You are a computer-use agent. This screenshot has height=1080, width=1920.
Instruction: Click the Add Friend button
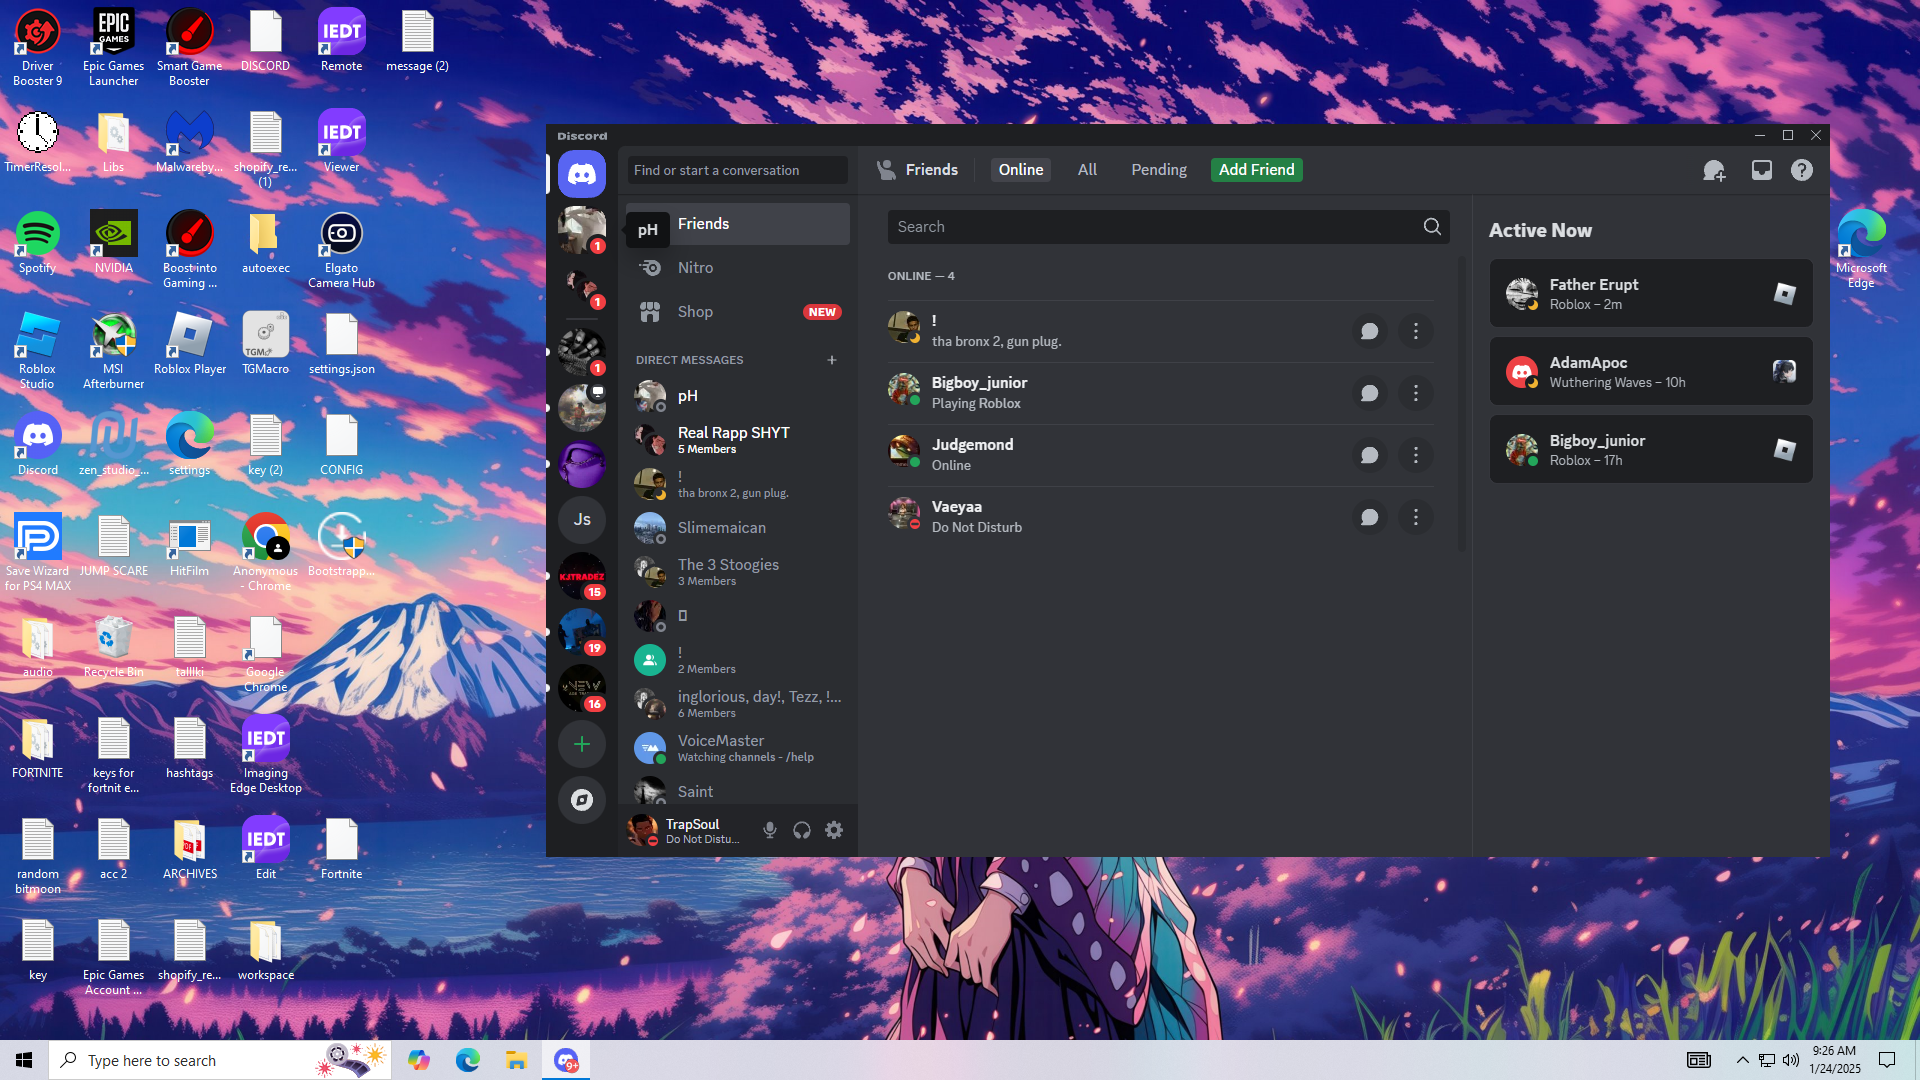click(x=1256, y=170)
